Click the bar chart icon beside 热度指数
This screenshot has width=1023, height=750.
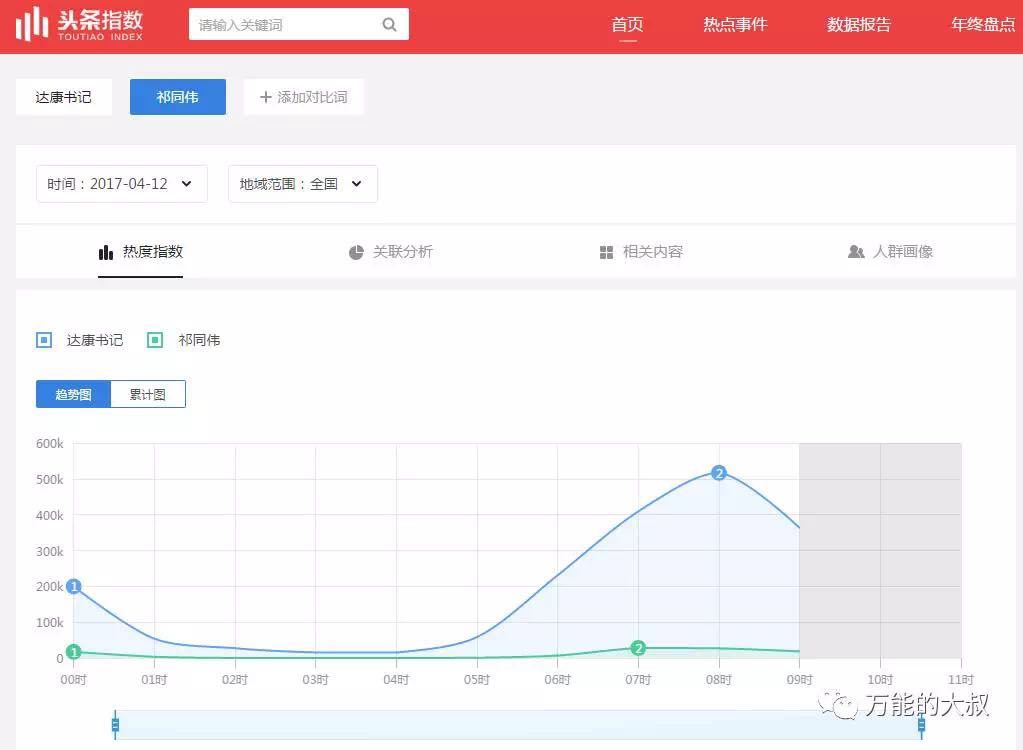coord(106,252)
